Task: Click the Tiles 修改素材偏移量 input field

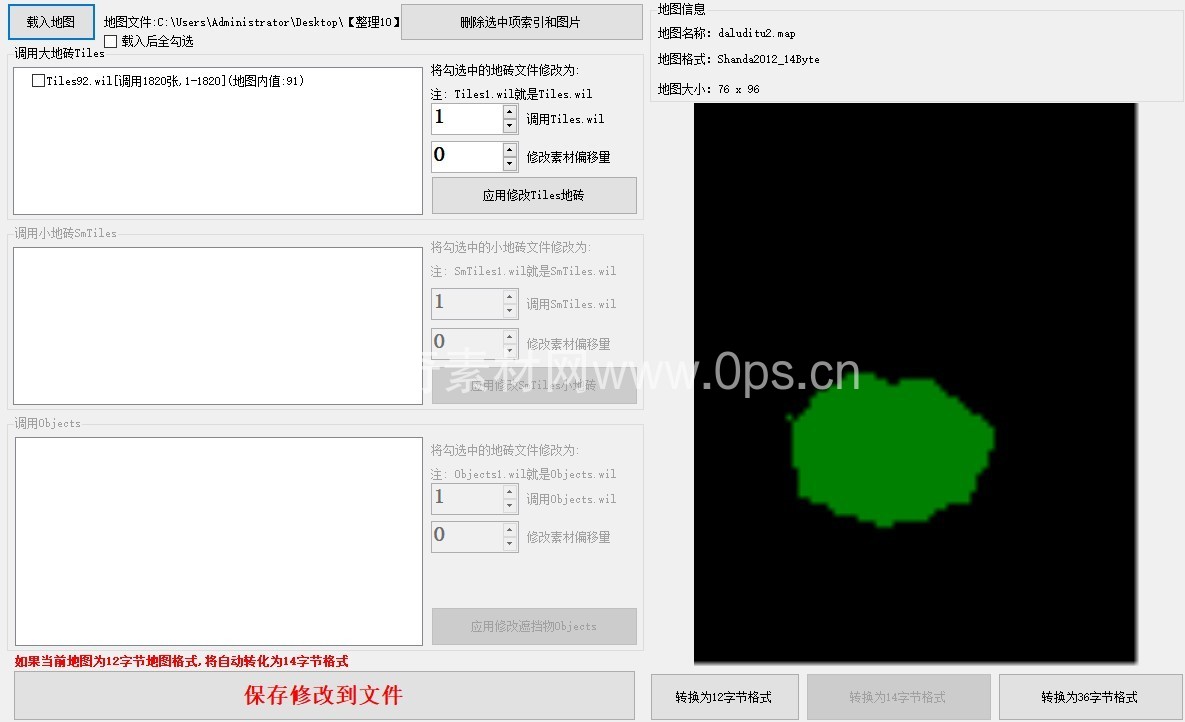Action: [x=466, y=156]
